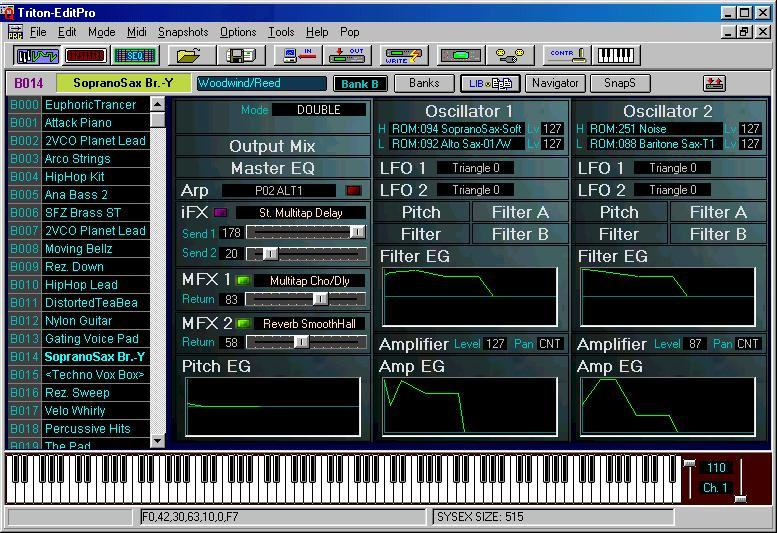777x533 pixels.
Task: Toggle the Arp red LED switch
Action: pos(353,190)
